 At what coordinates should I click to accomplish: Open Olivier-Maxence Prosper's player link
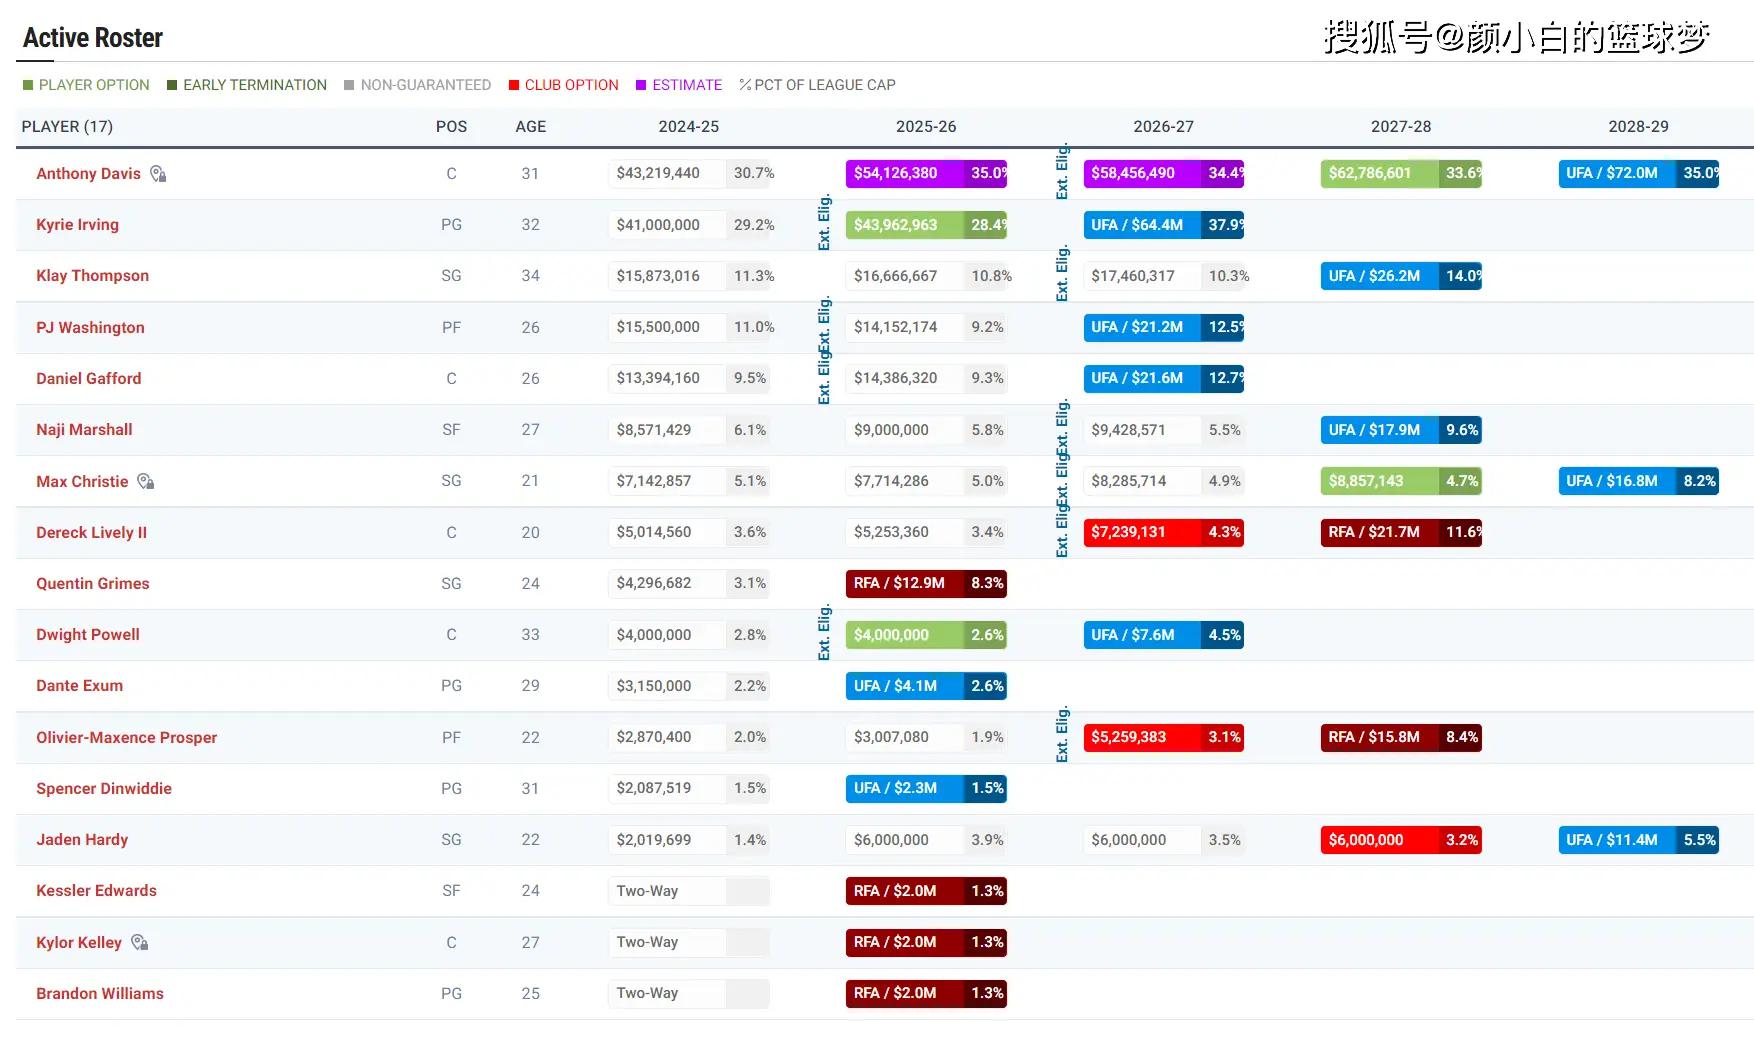(126, 738)
